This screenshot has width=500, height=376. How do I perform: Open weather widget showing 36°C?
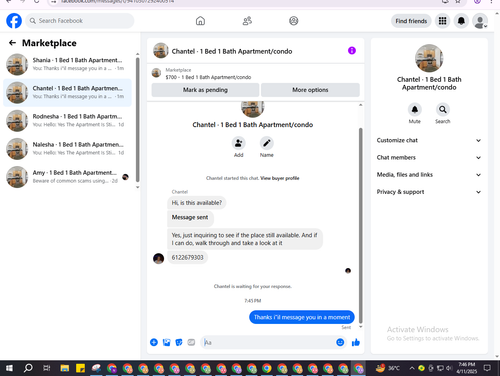tap(387, 368)
